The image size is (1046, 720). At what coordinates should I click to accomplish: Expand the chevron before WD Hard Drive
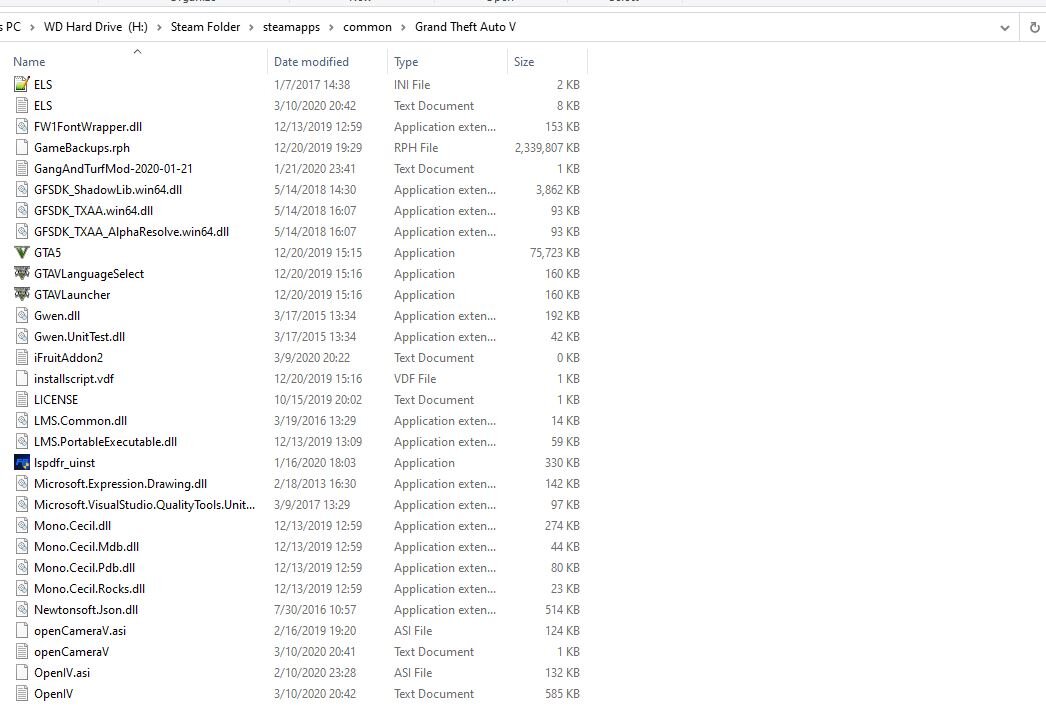[x=32, y=27]
